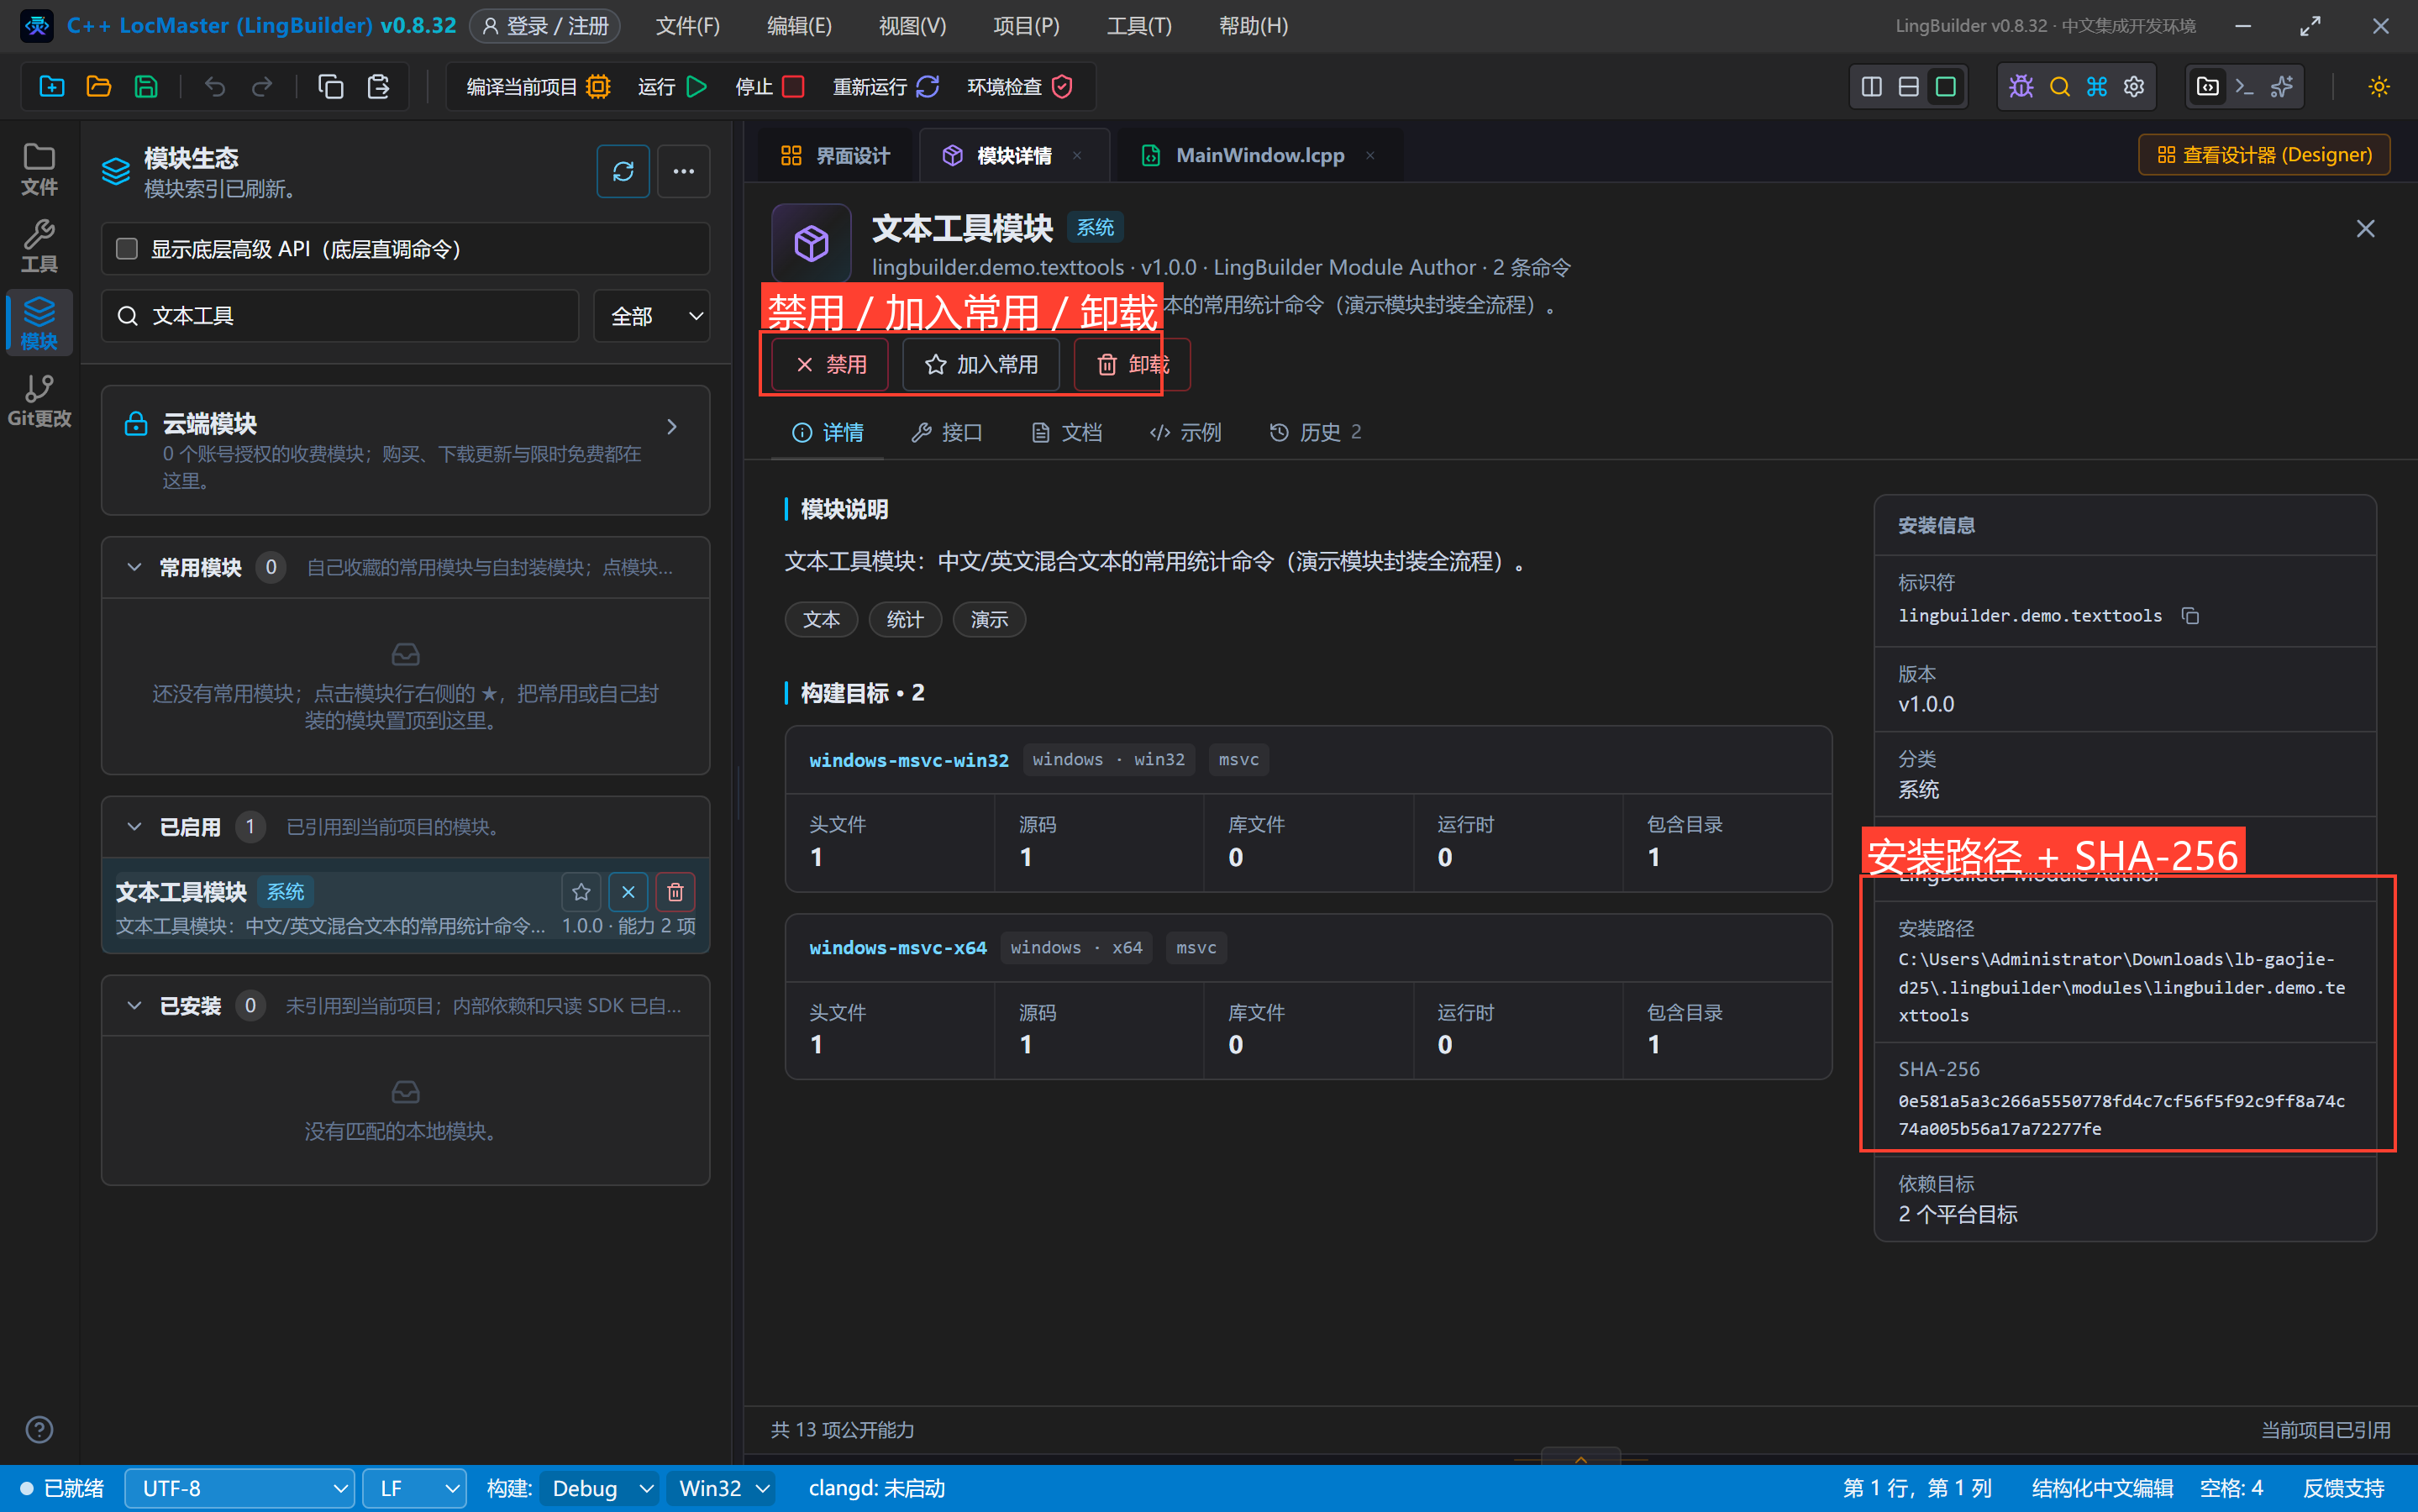The image size is (2418, 1512).
Task: Click 查看设计器 (Designer) button
Action: [x=2264, y=155]
